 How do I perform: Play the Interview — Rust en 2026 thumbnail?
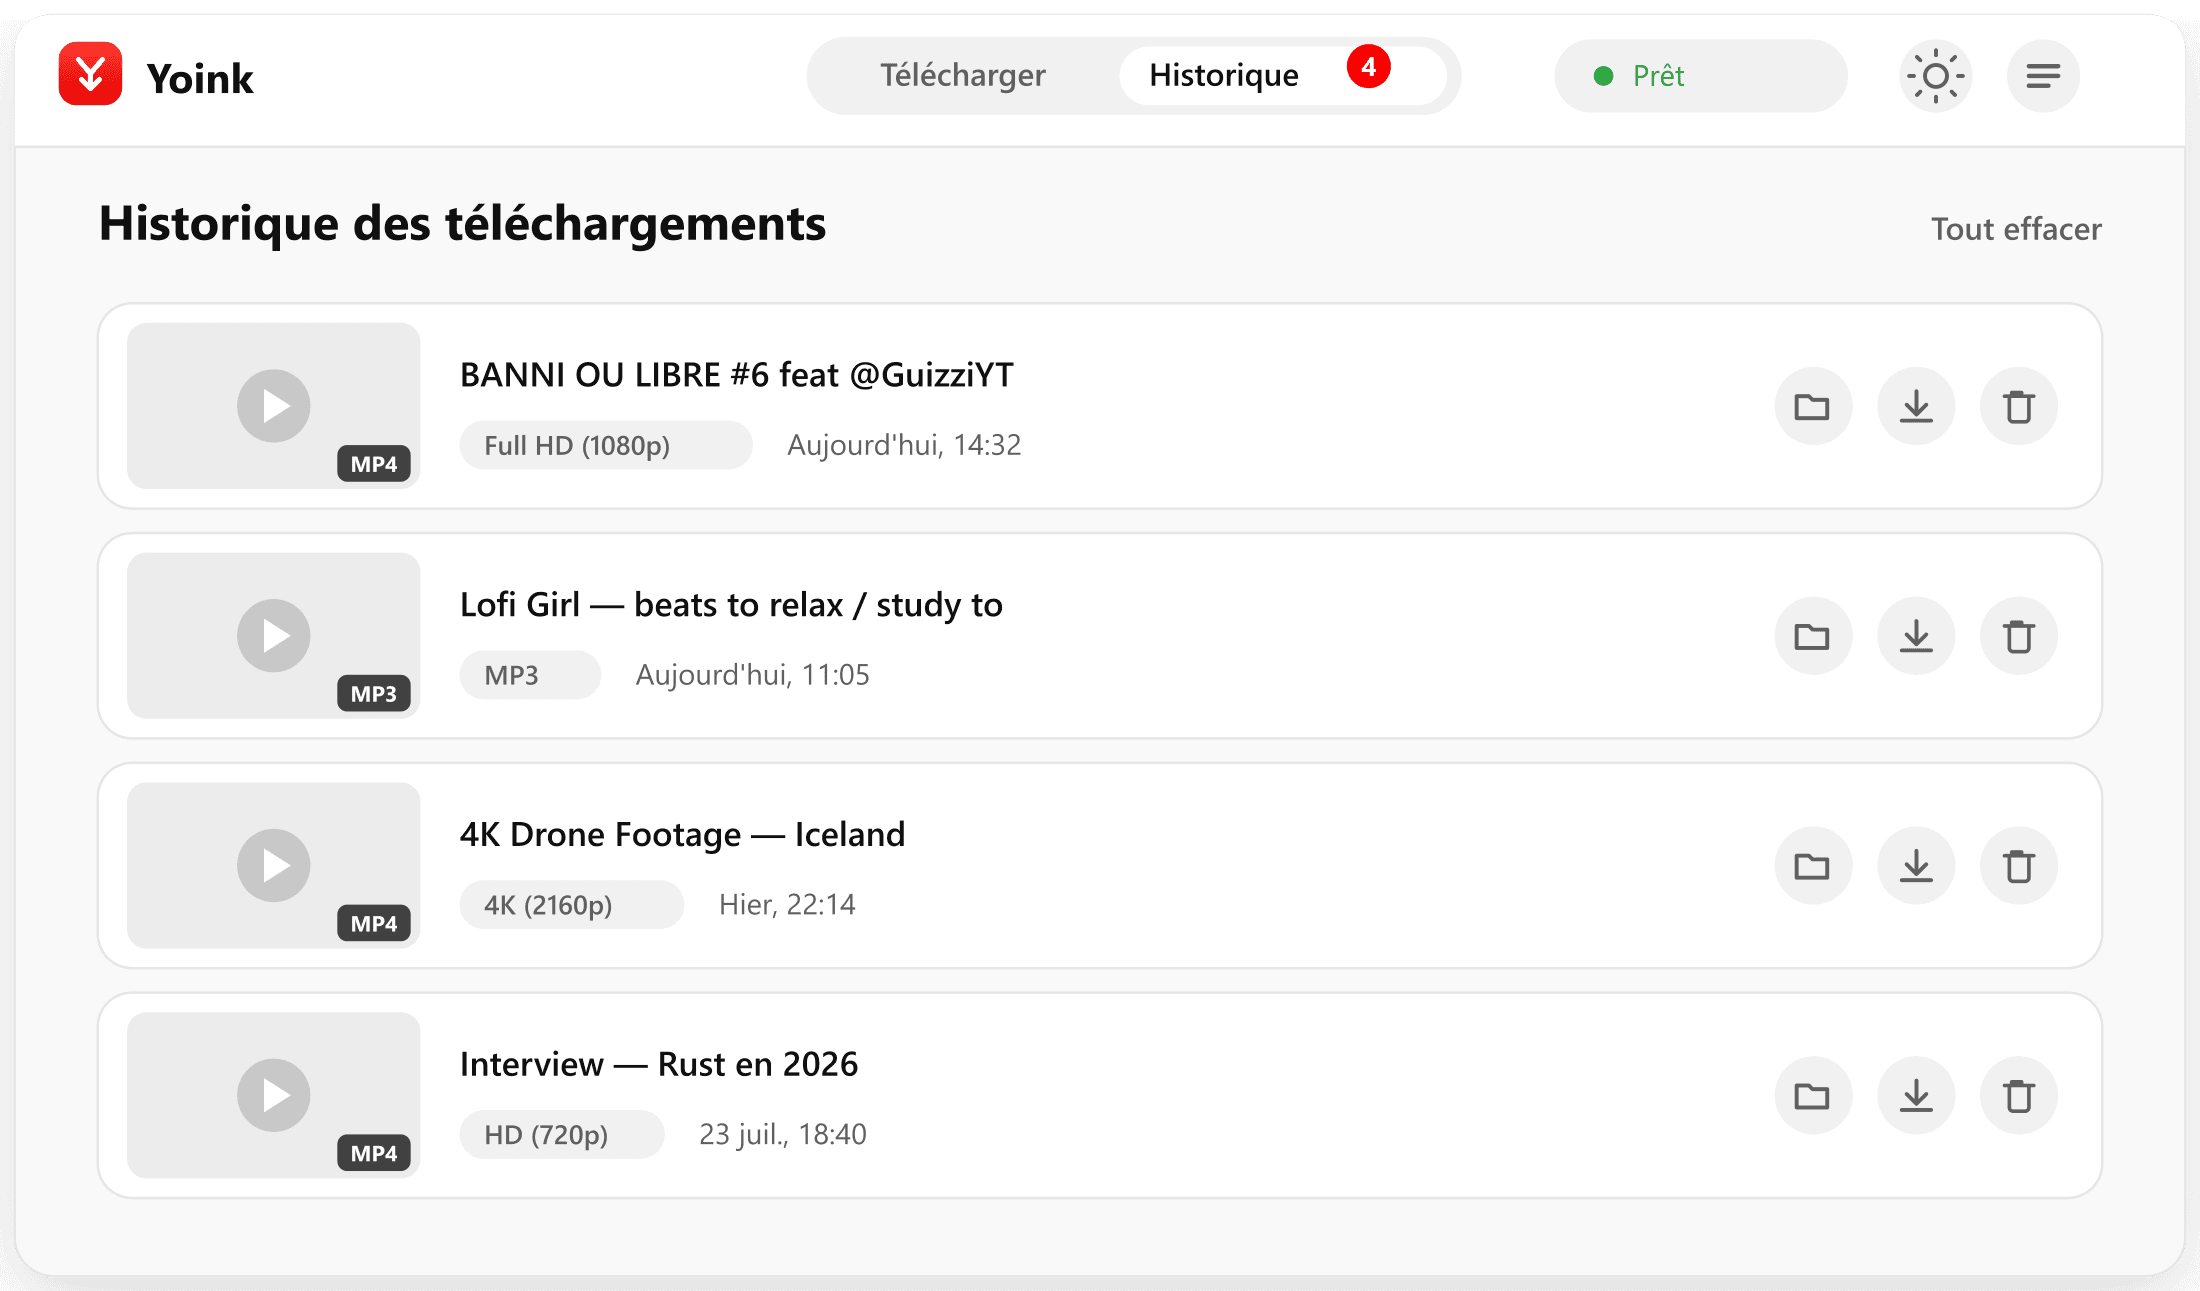274,1096
